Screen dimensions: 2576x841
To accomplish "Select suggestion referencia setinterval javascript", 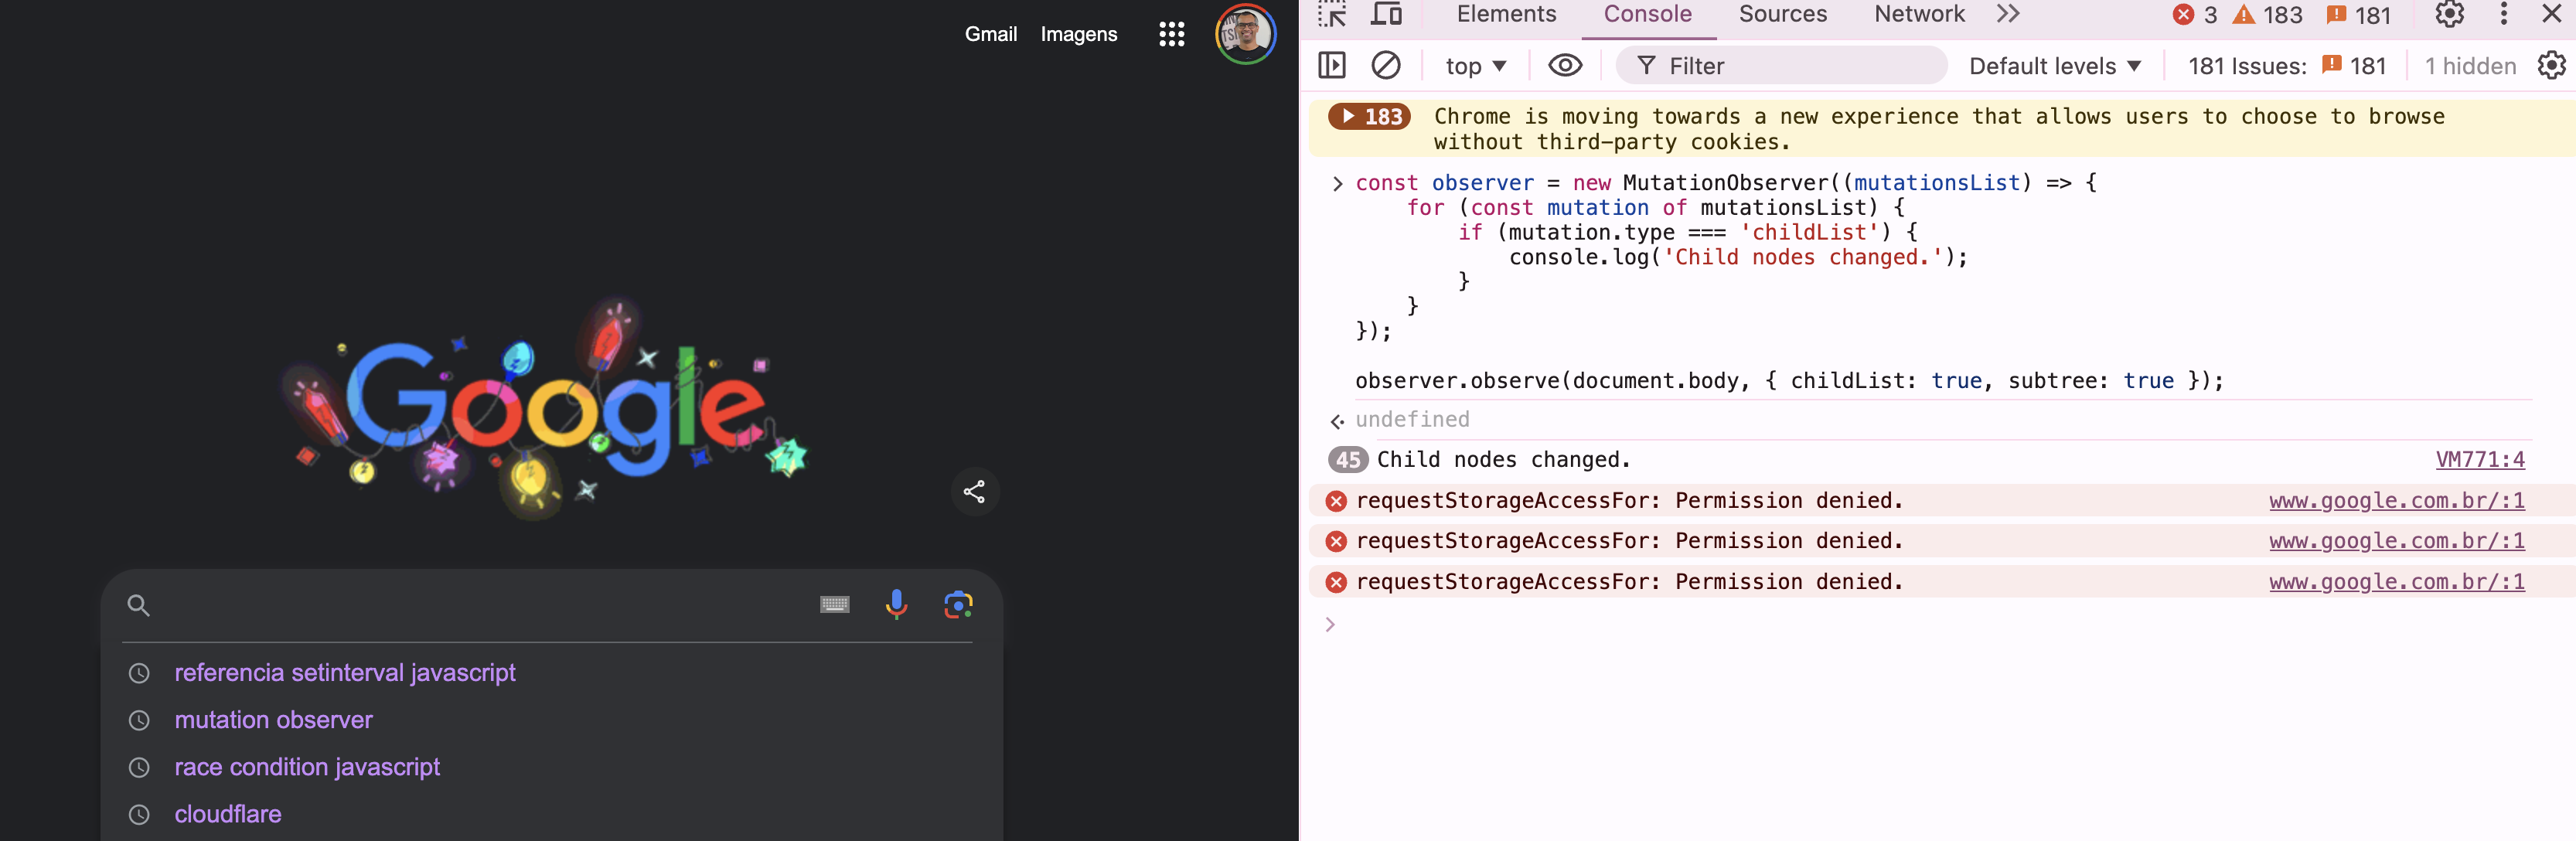I will click(345, 673).
